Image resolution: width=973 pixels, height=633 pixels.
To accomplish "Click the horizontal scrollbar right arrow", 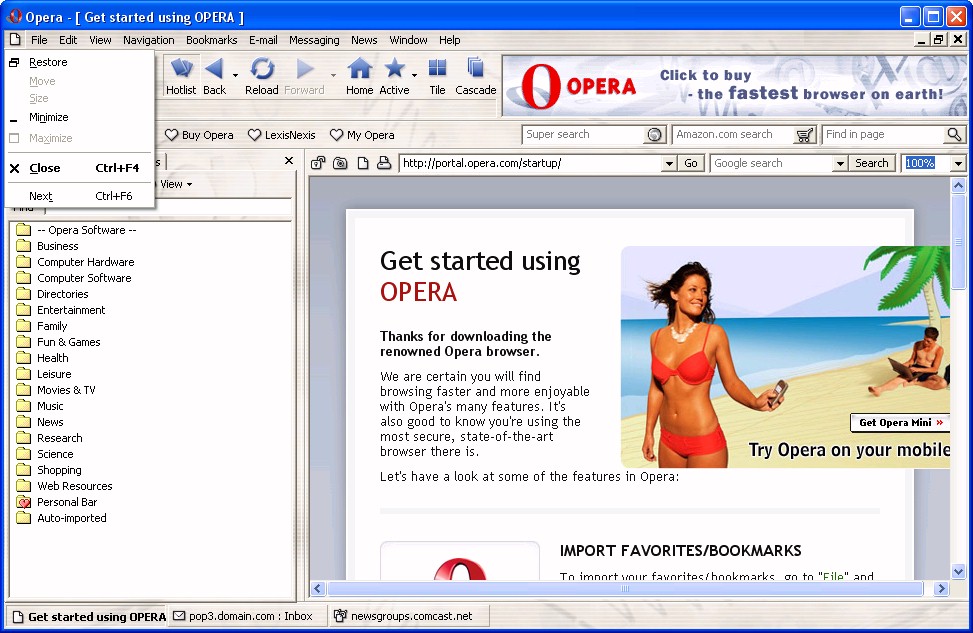I will (x=941, y=588).
